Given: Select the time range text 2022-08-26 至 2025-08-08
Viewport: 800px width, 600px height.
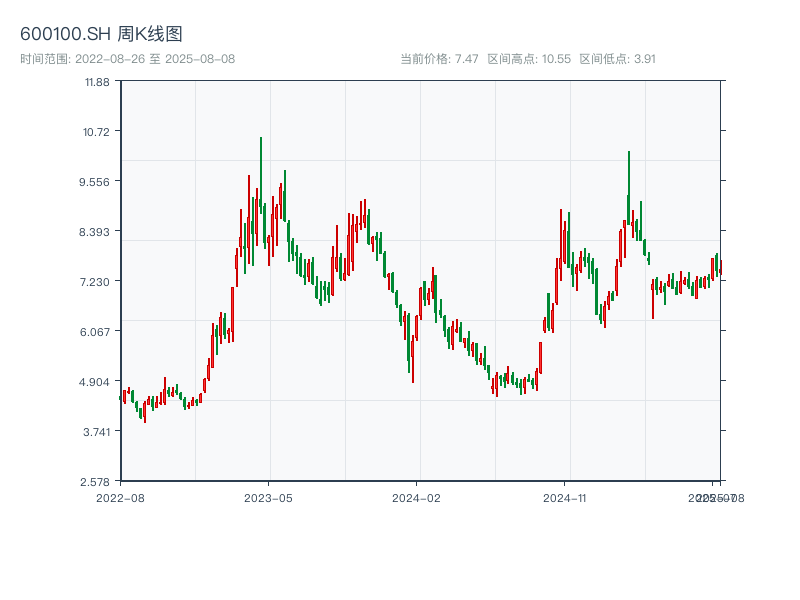Looking at the screenshot, I should coord(155,59).
